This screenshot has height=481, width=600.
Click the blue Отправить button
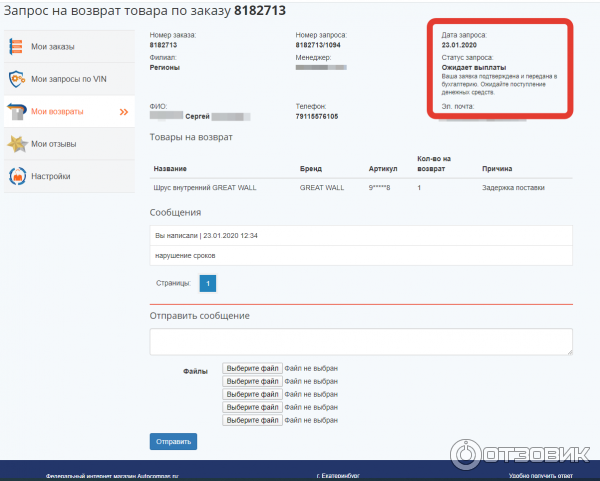click(173, 441)
